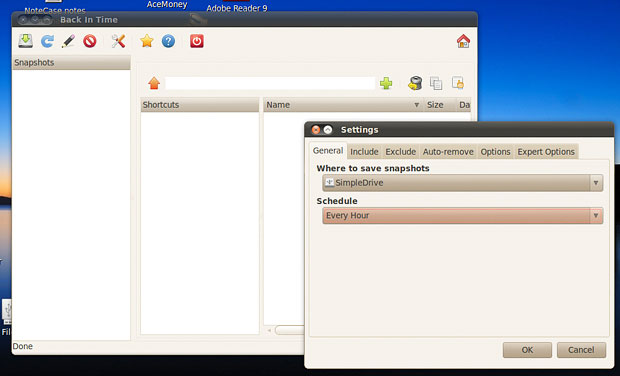This screenshot has width=620, height=376.
Task: Go up one folder with orange arrow
Action: (154, 83)
